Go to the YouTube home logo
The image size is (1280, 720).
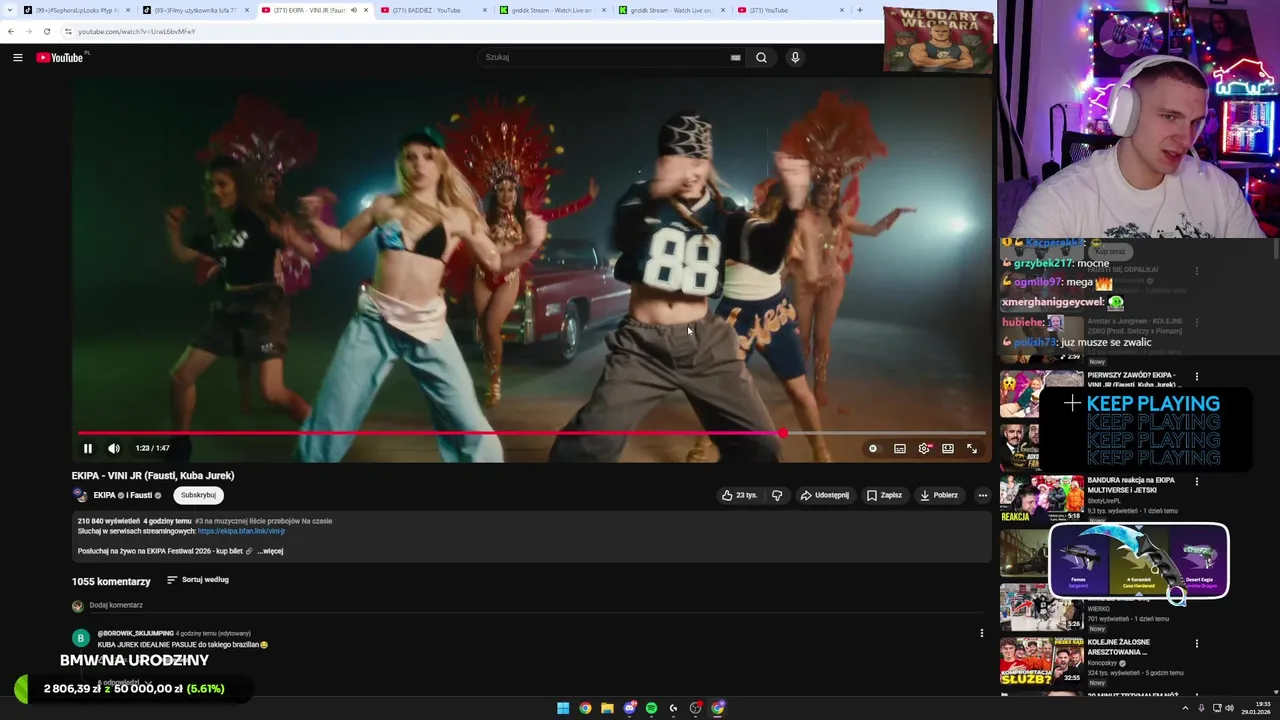pyautogui.click(x=60, y=58)
